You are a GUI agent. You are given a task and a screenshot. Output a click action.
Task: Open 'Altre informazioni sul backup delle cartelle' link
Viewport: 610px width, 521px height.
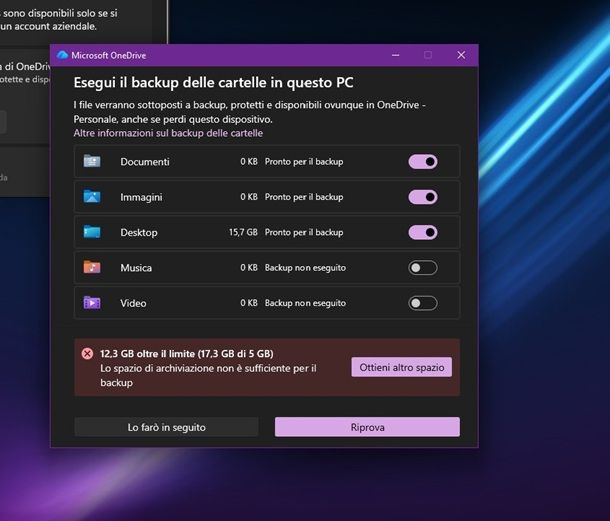tap(168, 133)
